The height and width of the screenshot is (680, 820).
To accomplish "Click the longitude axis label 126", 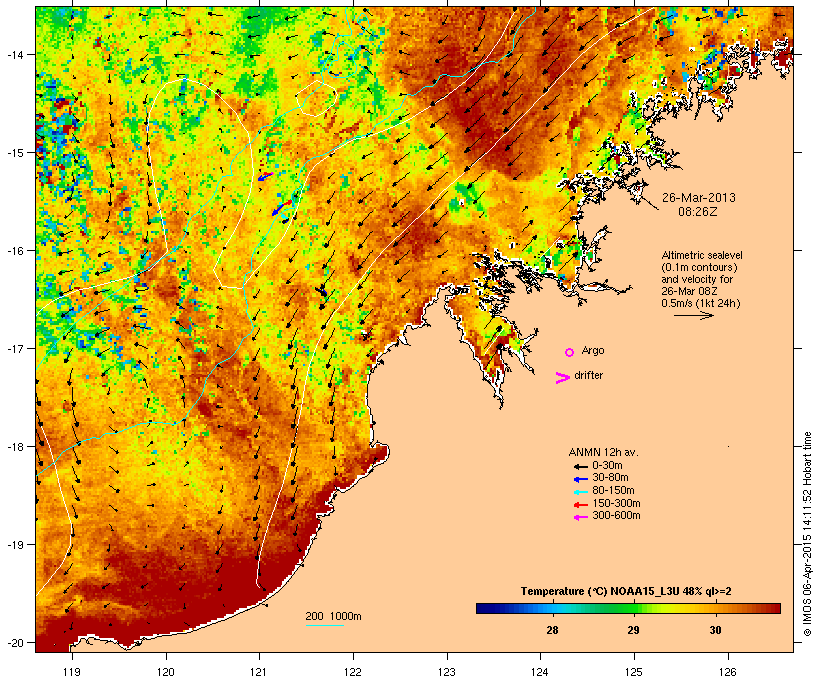I will [x=727, y=672].
